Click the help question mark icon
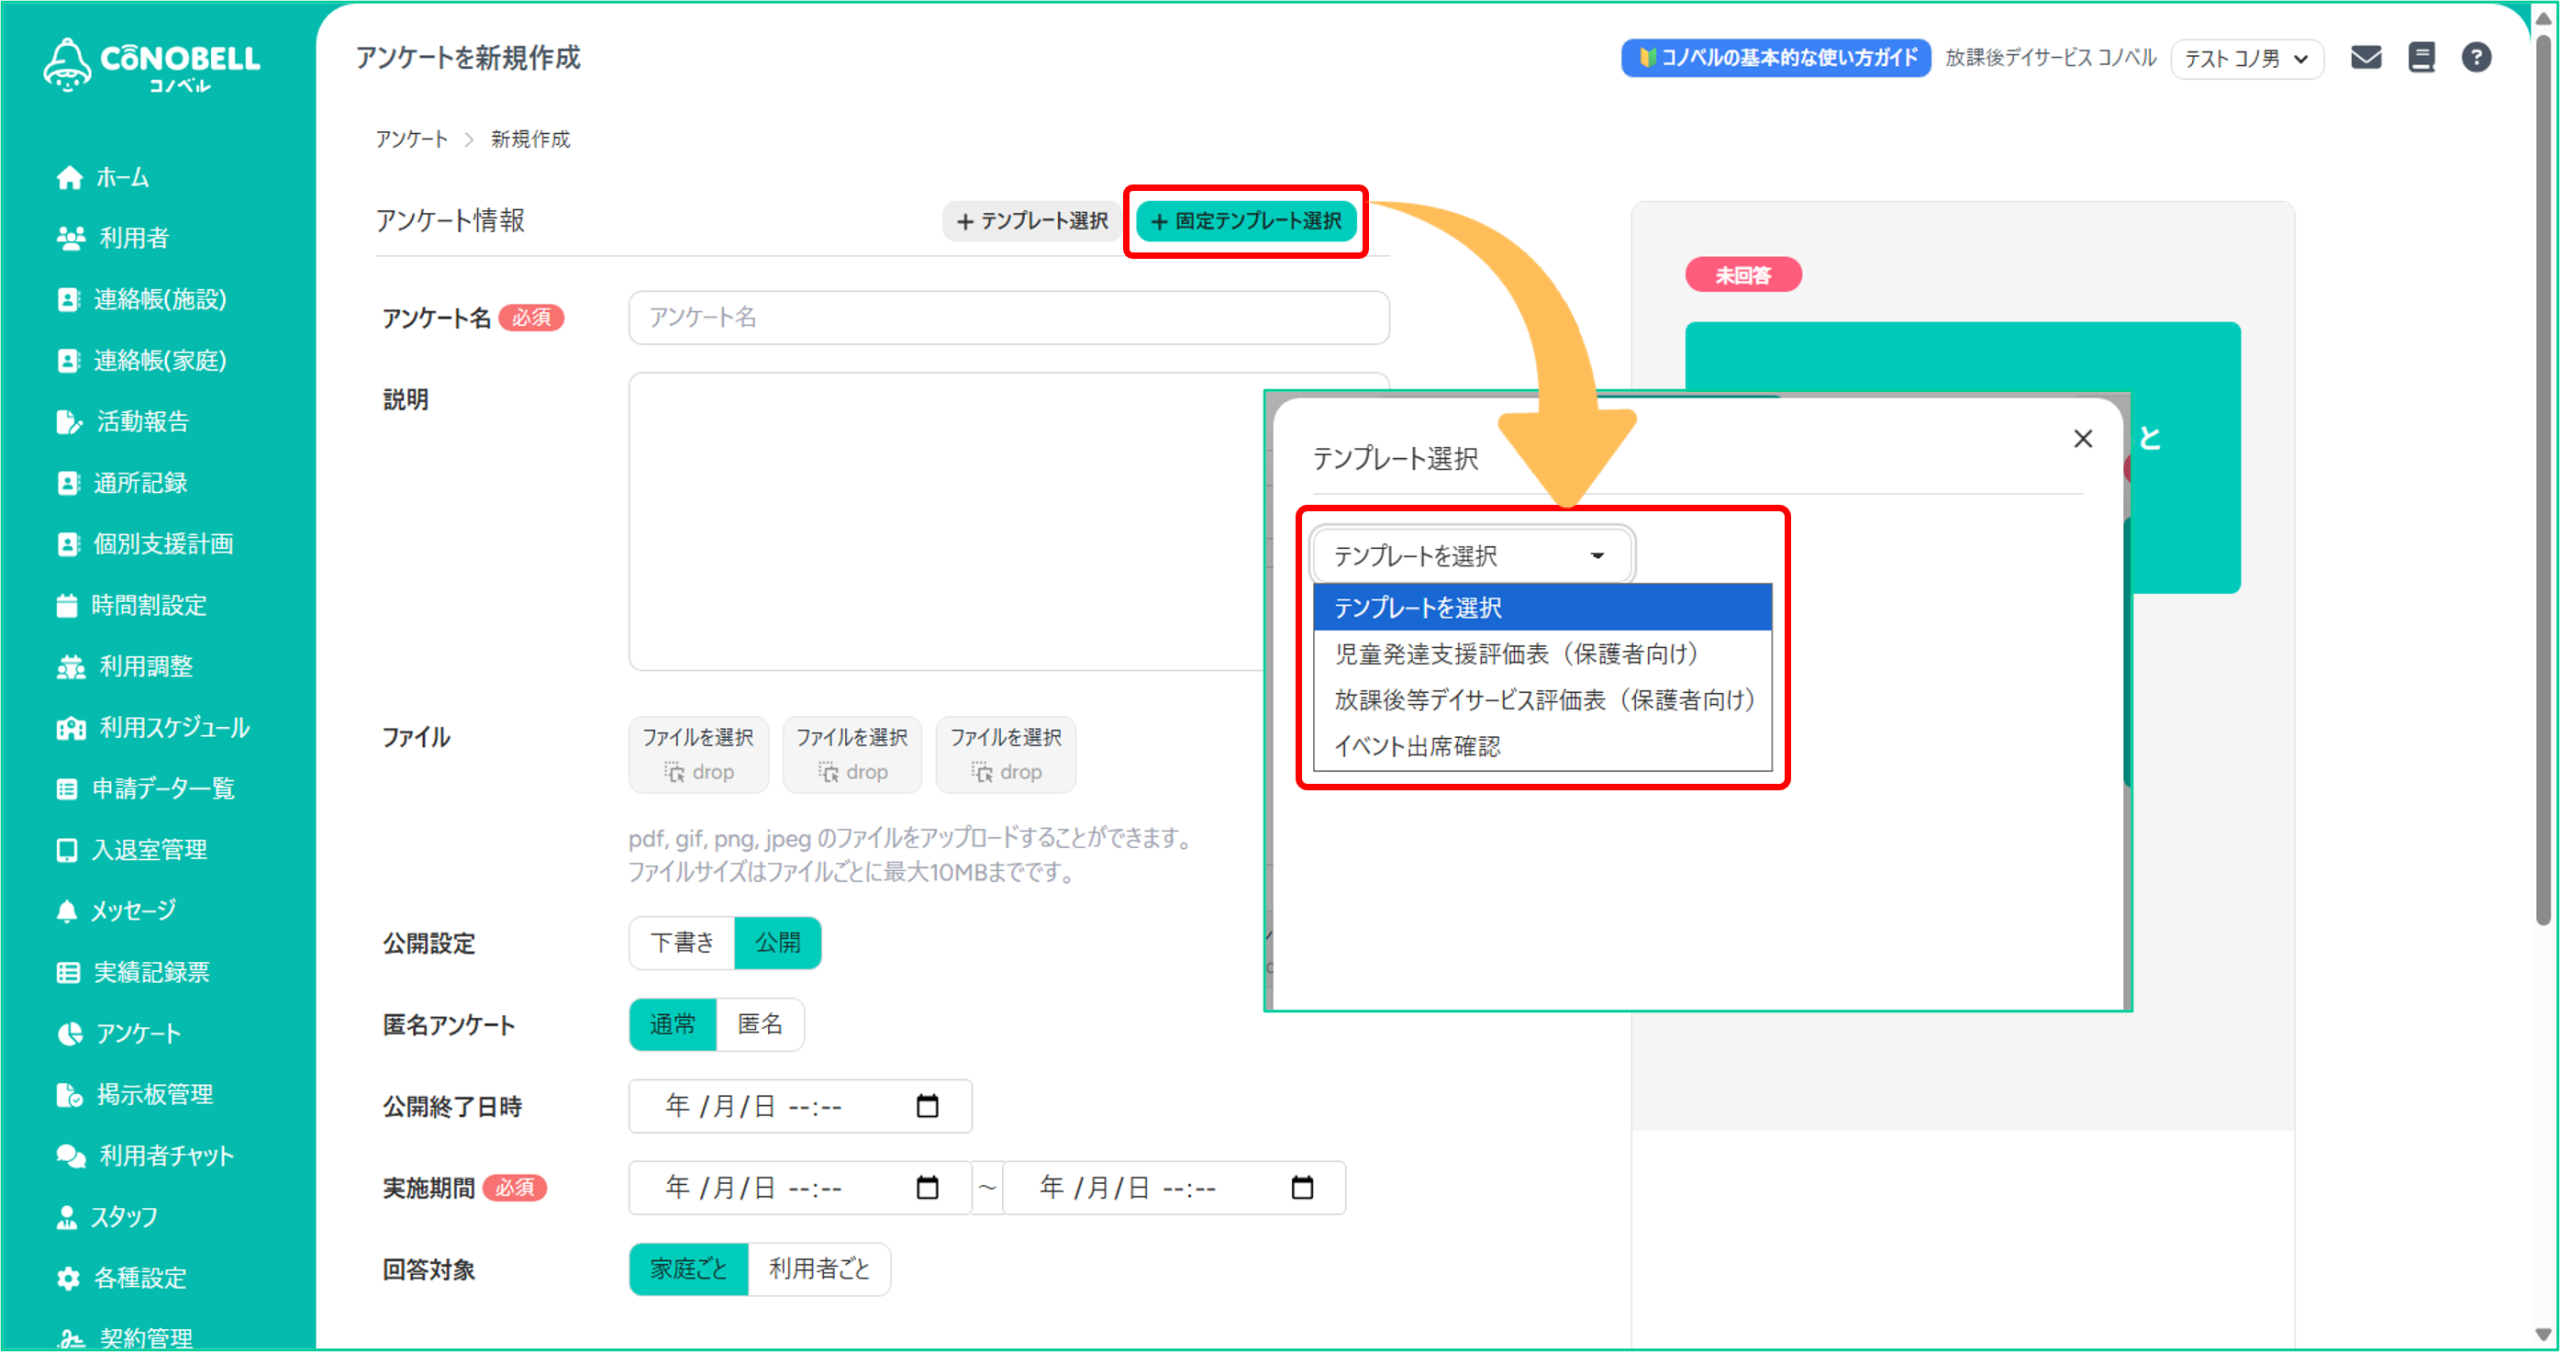Screen dimensions: 2560x1352 click(x=2475, y=58)
